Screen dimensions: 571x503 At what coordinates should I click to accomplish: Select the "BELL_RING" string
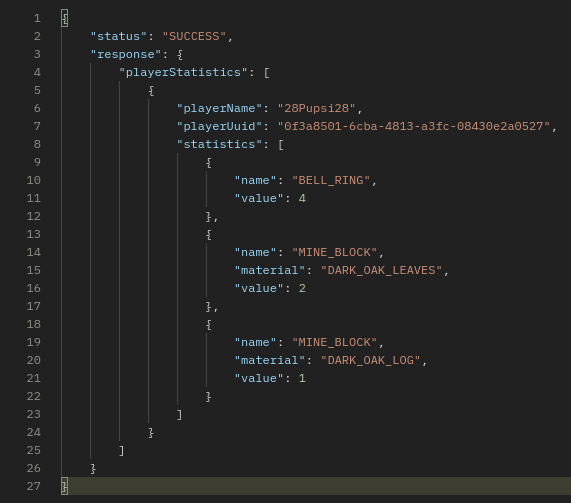(x=331, y=180)
